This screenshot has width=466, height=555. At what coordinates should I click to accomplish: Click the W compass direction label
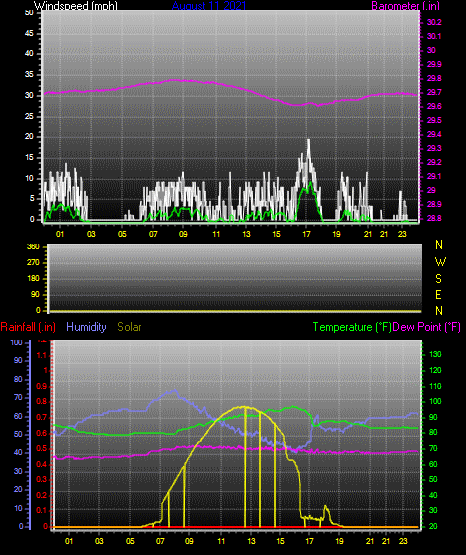point(440,262)
